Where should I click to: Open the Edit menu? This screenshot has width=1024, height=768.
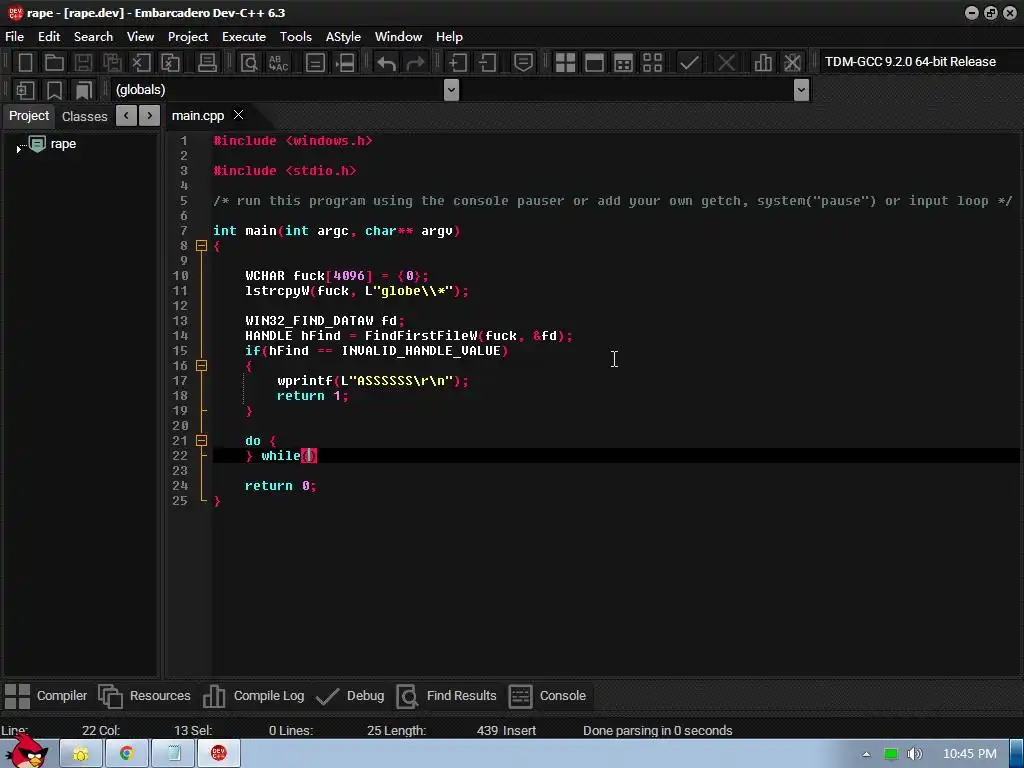(x=49, y=37)
